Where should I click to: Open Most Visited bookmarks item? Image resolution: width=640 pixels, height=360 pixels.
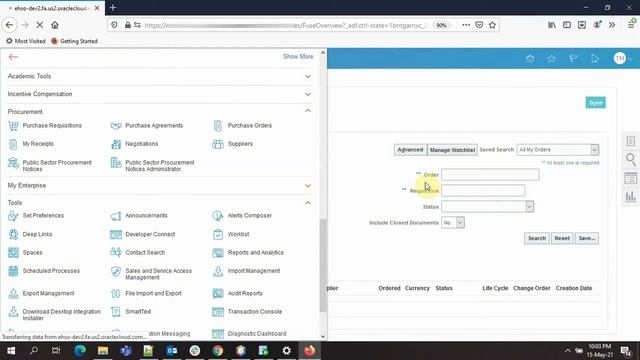pyautogui.click(x=26, y=41)
